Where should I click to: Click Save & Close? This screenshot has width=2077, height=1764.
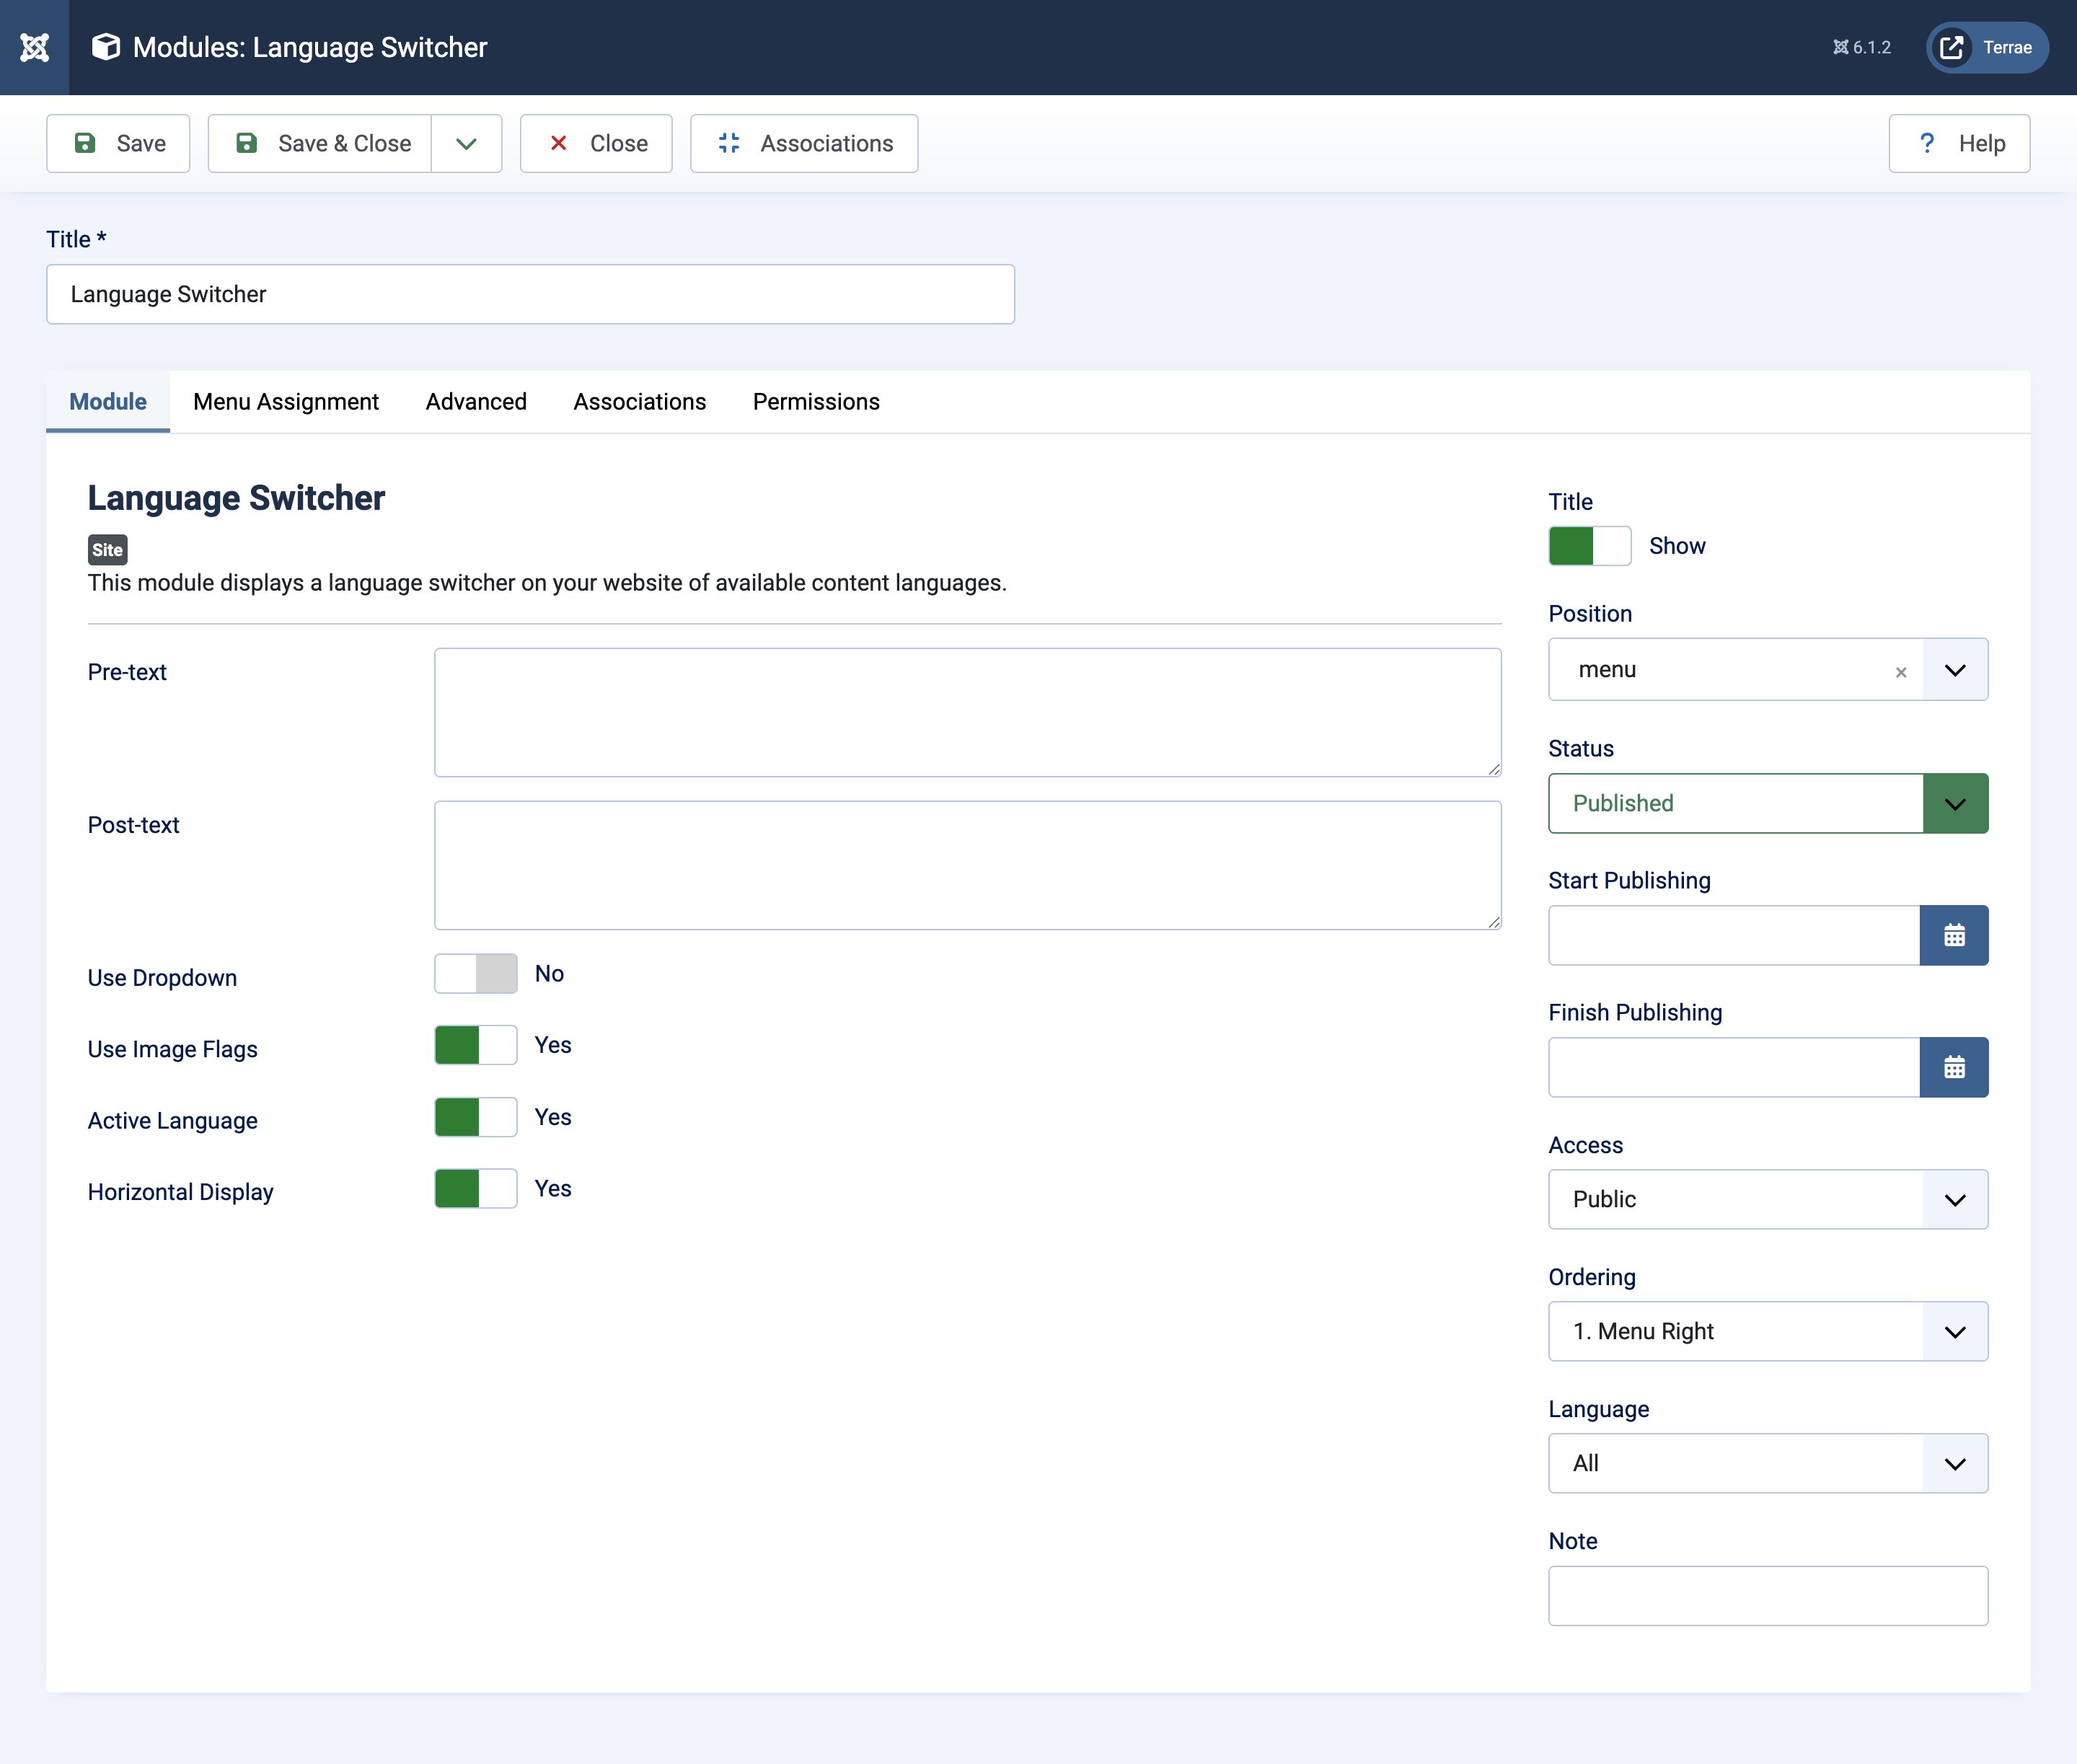click(320, 143)
